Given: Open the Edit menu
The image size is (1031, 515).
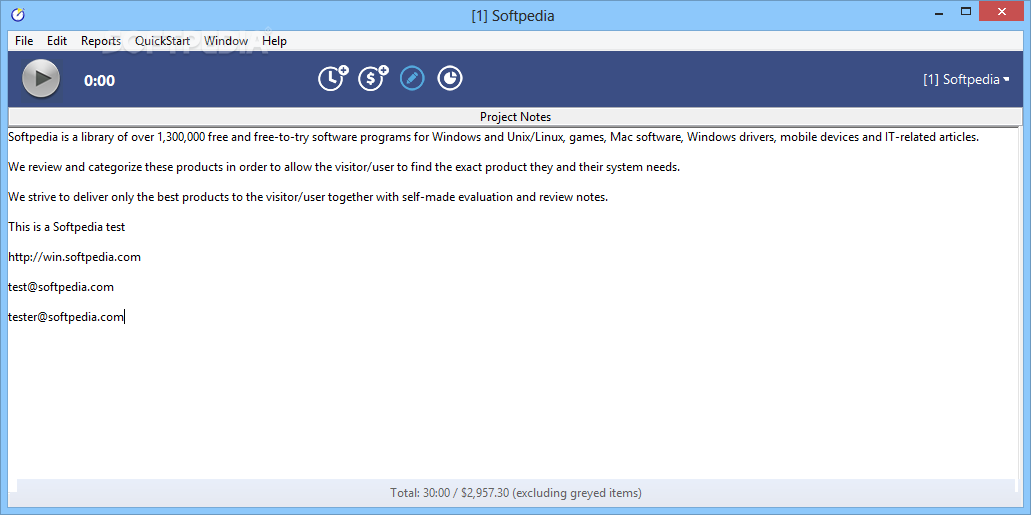Looking at the screenshot, I should point(57,41).
